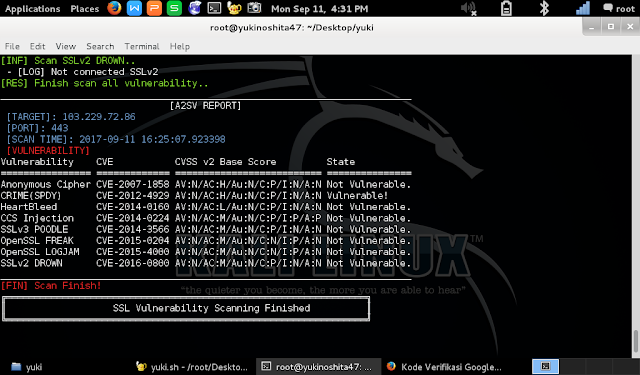Select the active workspace in switcher
This screenshot has width=640, height=375.
coord(545,366)
